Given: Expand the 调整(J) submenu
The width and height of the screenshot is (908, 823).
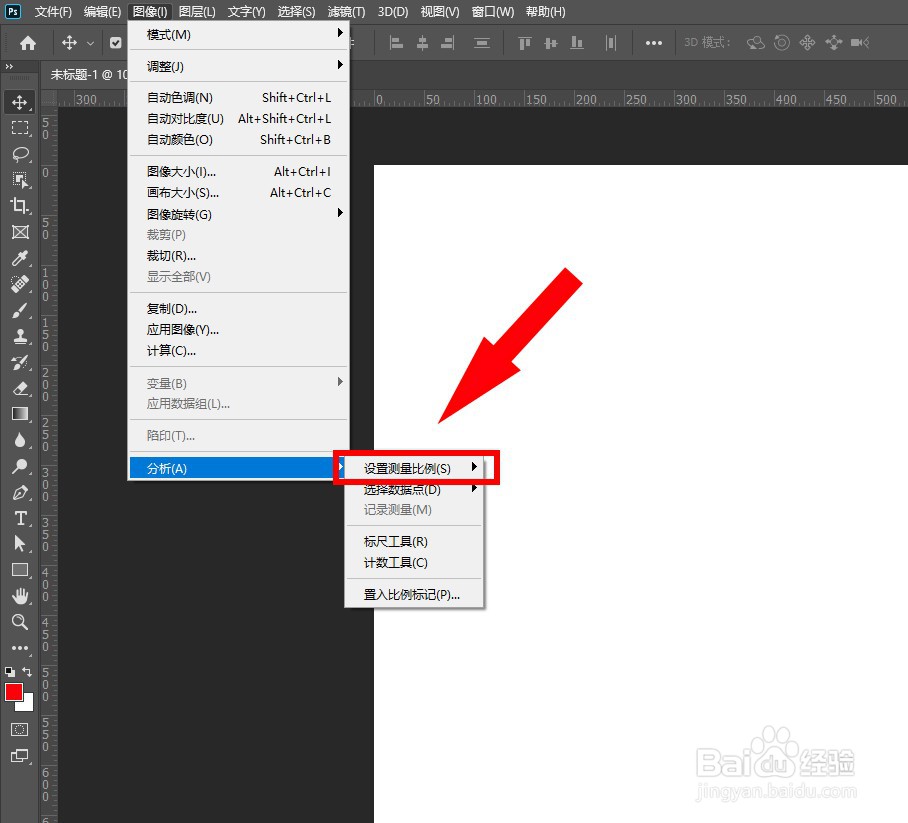Looking at the screenshot, I should point(239,66).
